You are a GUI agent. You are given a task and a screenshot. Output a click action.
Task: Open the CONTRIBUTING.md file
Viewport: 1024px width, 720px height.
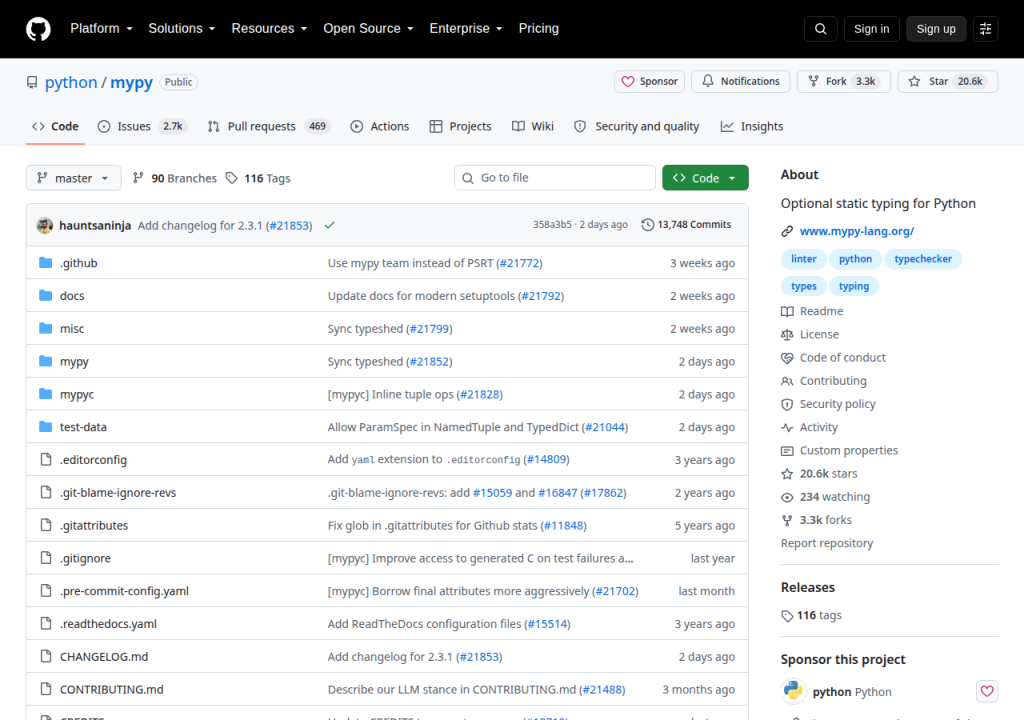112,689
